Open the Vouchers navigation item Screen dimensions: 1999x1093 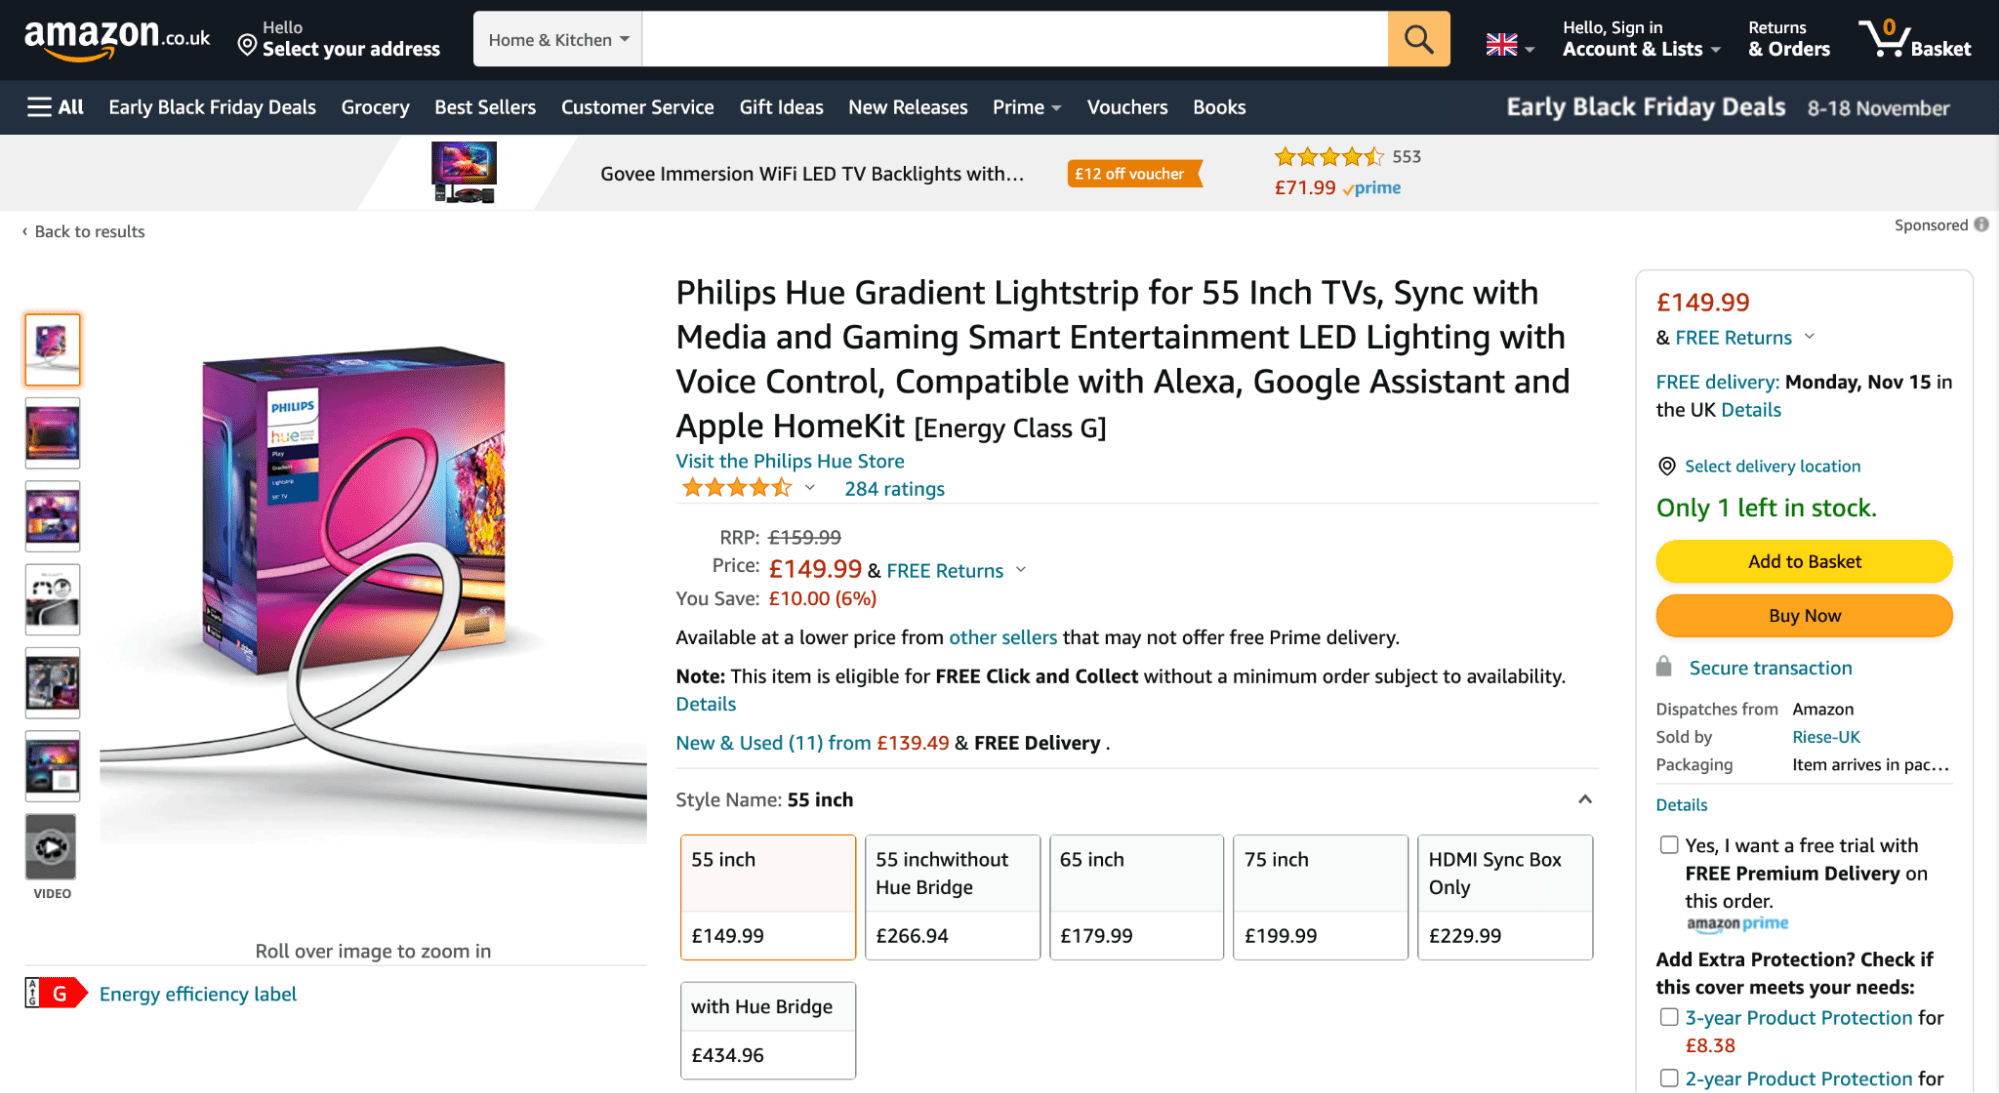1127,107
